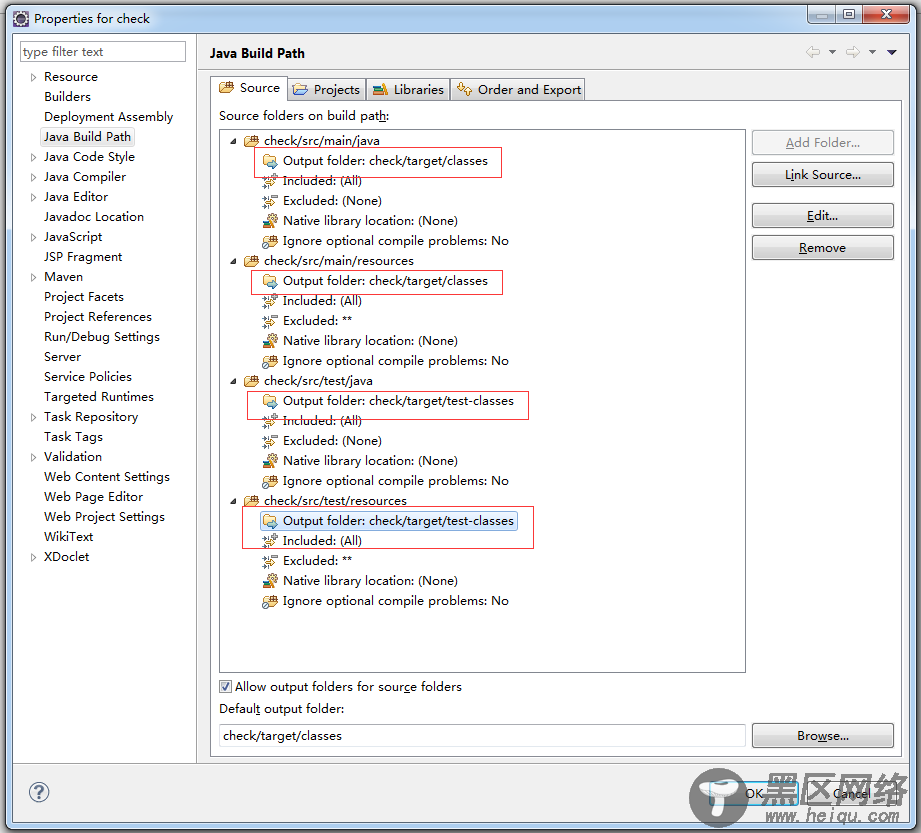Expand the Validation category
921x833 pixels.
[33, 457]
